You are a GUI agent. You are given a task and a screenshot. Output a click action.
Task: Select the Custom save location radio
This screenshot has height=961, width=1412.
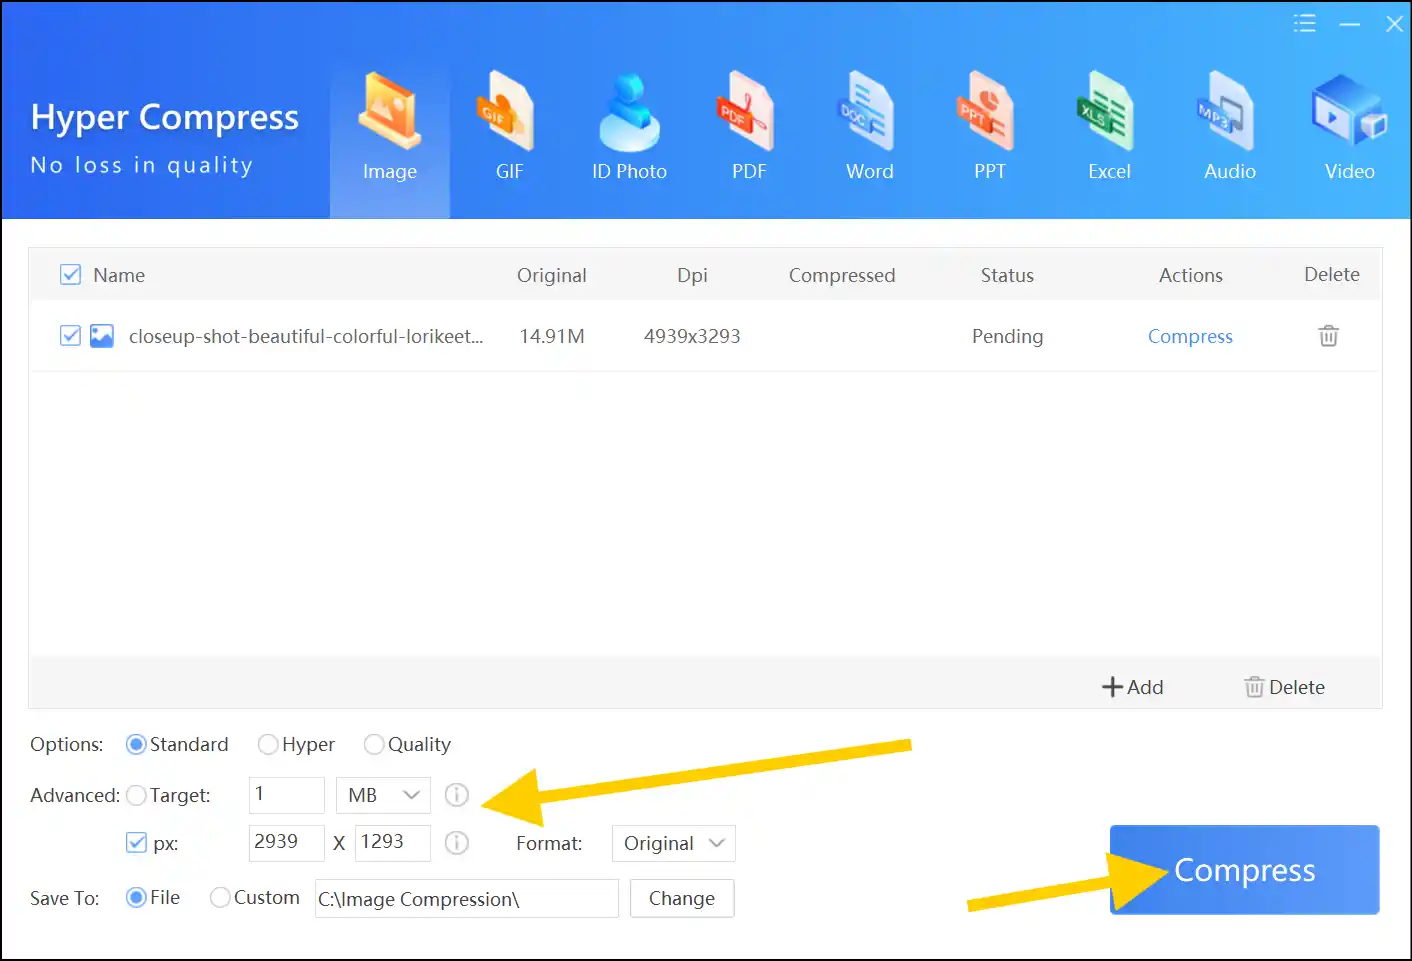click(220, 897)
